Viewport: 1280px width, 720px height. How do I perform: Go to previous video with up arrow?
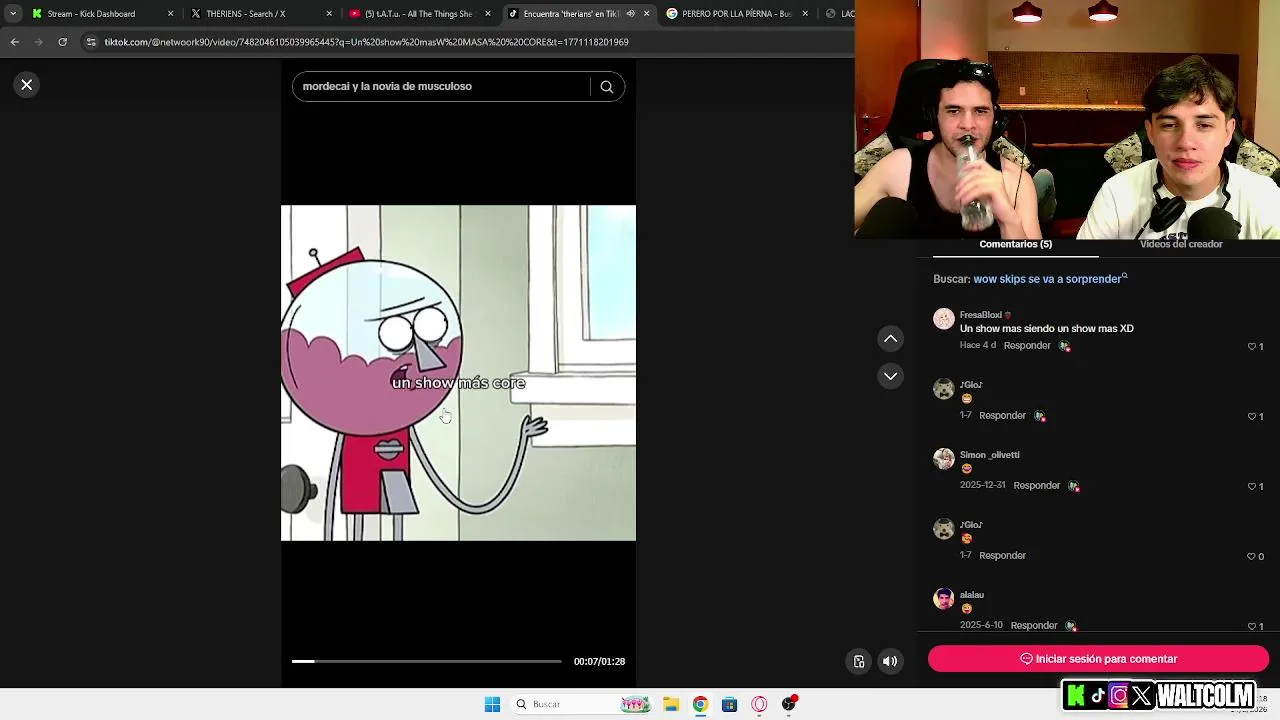tap(890, 339)
